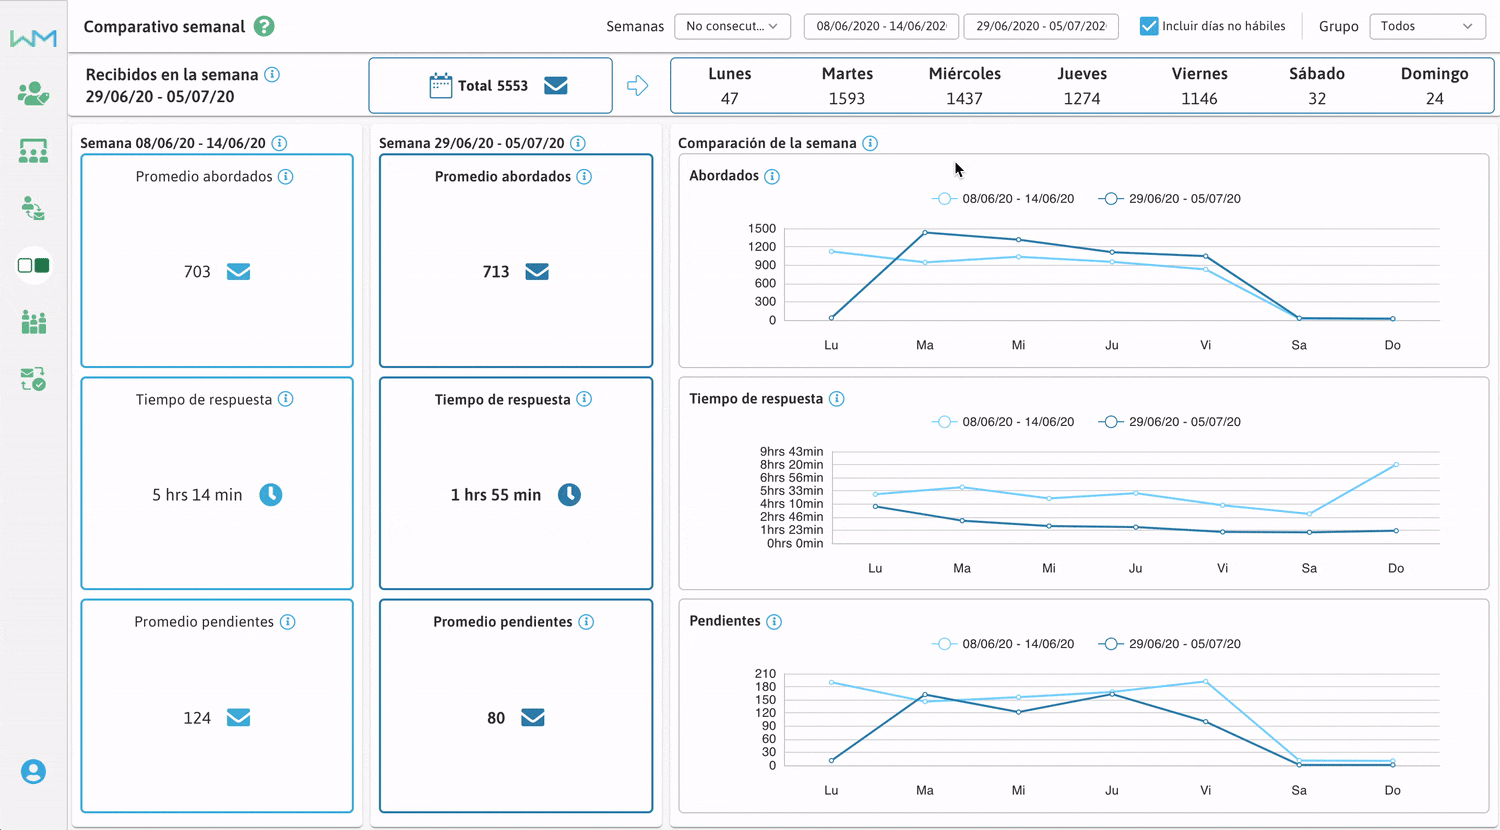Toggle 29/06/20 series in Pendientes legend
1500x830 pixels.
tap(1170, 644)
